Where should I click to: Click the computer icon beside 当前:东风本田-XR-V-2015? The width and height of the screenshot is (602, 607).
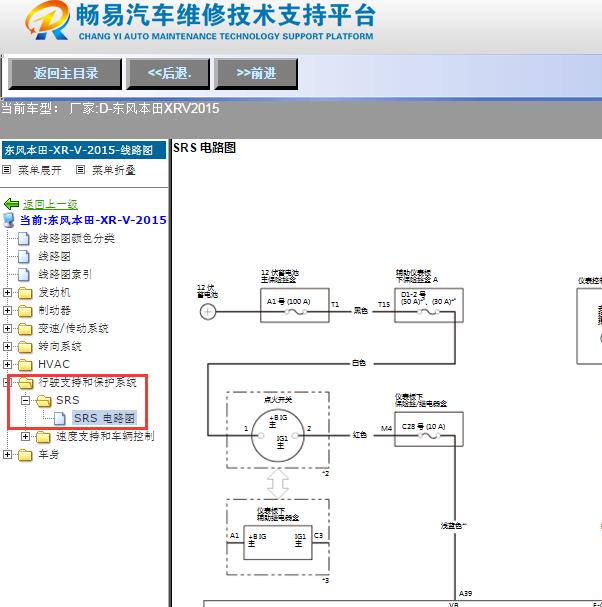click(9, 220)
